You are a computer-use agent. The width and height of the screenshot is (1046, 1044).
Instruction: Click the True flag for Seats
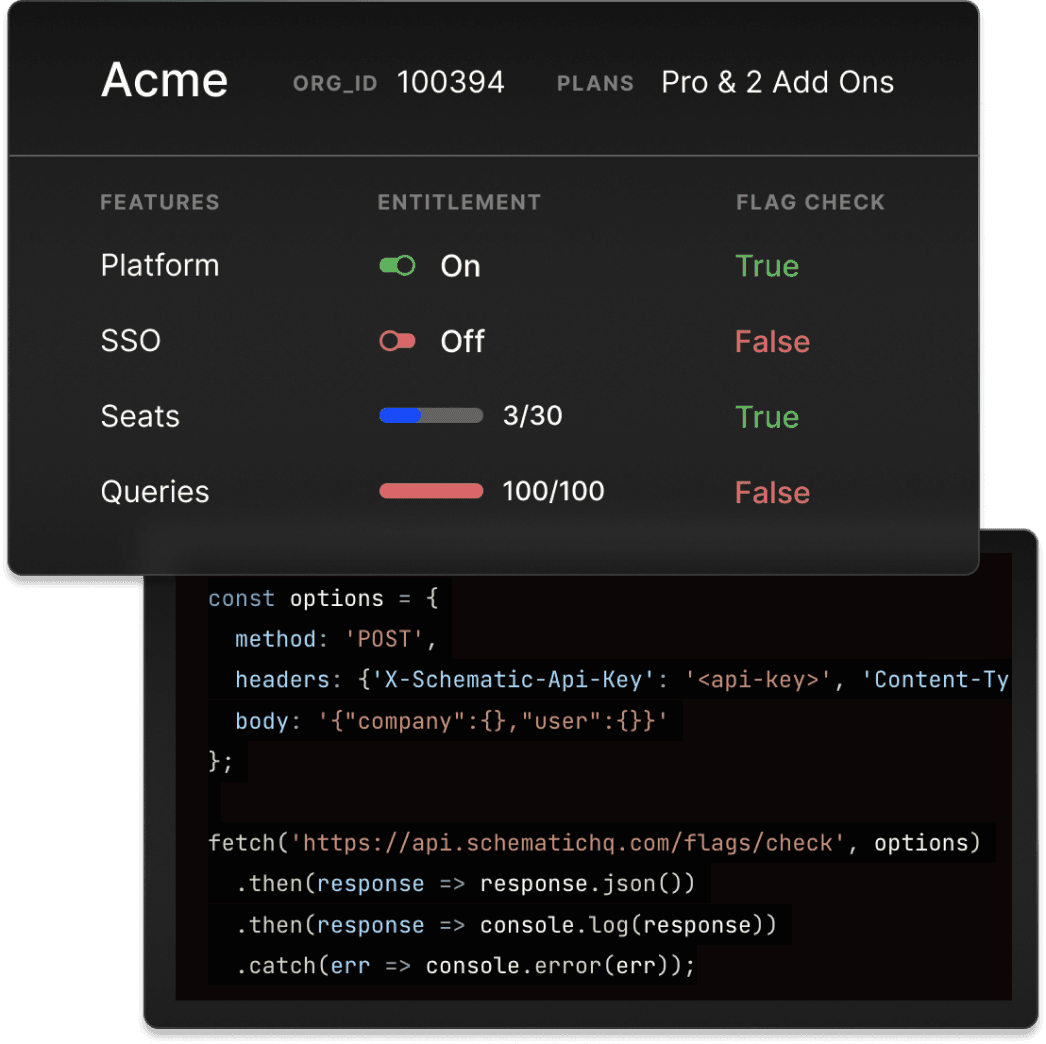[767, 417]
